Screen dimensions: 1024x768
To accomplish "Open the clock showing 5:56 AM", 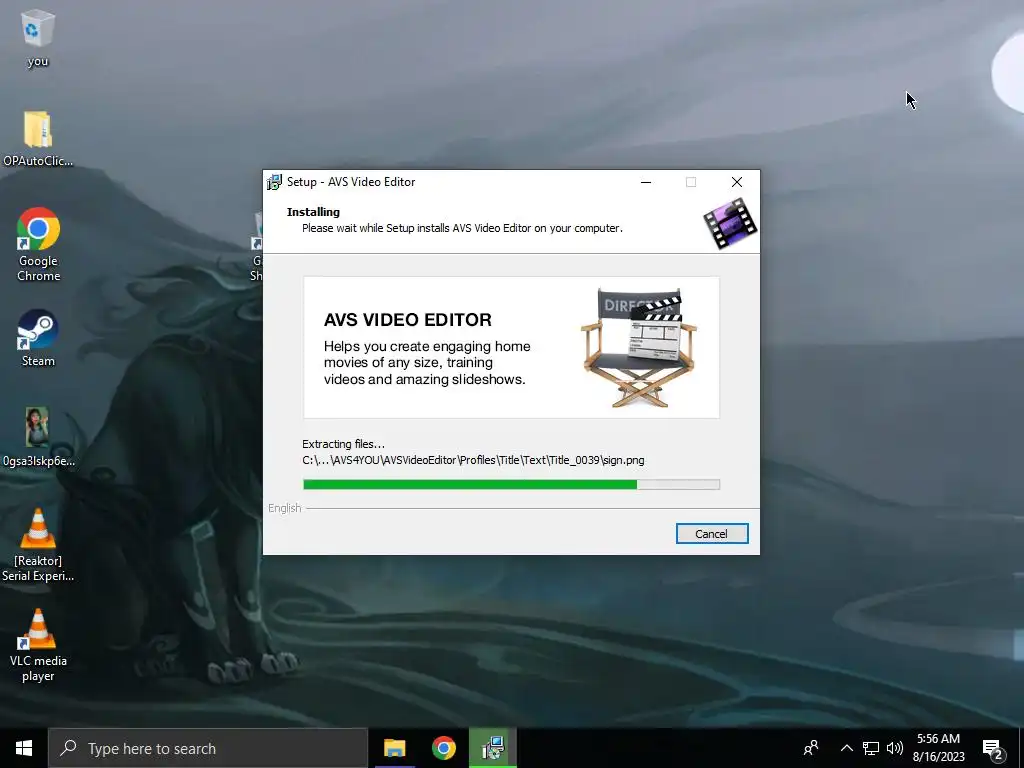I will 938,748.
